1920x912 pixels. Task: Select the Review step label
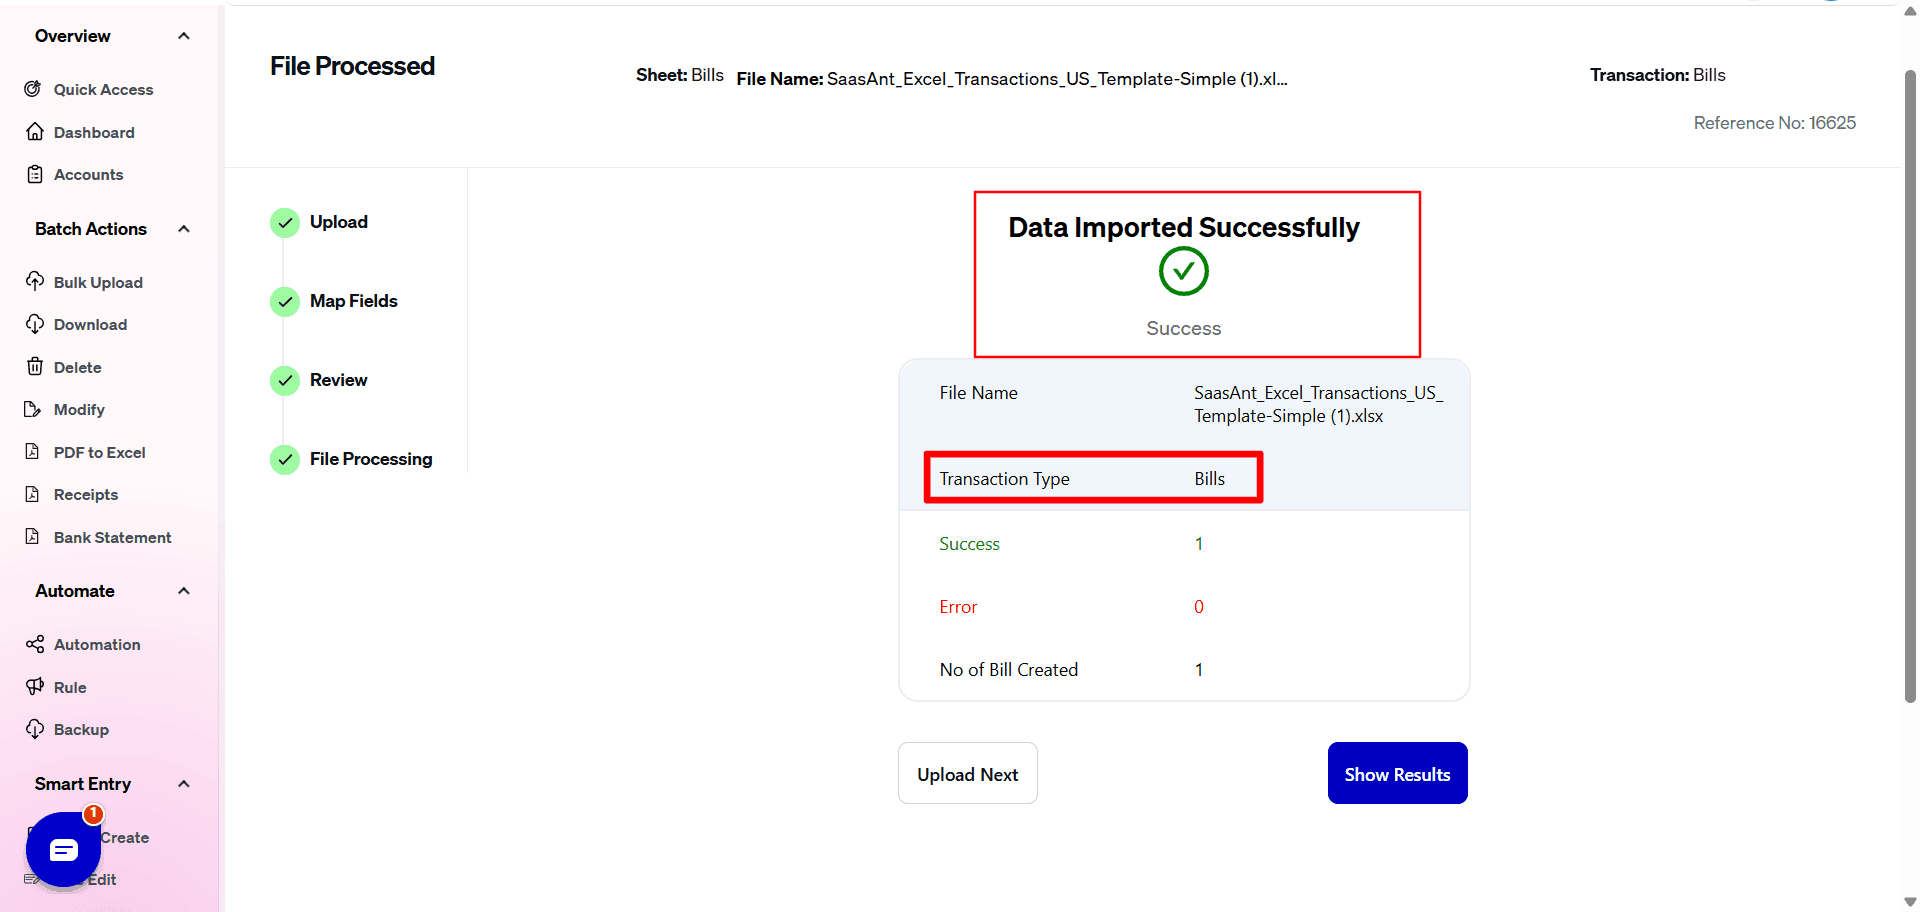pyautogui.click(x=338, y=380)
